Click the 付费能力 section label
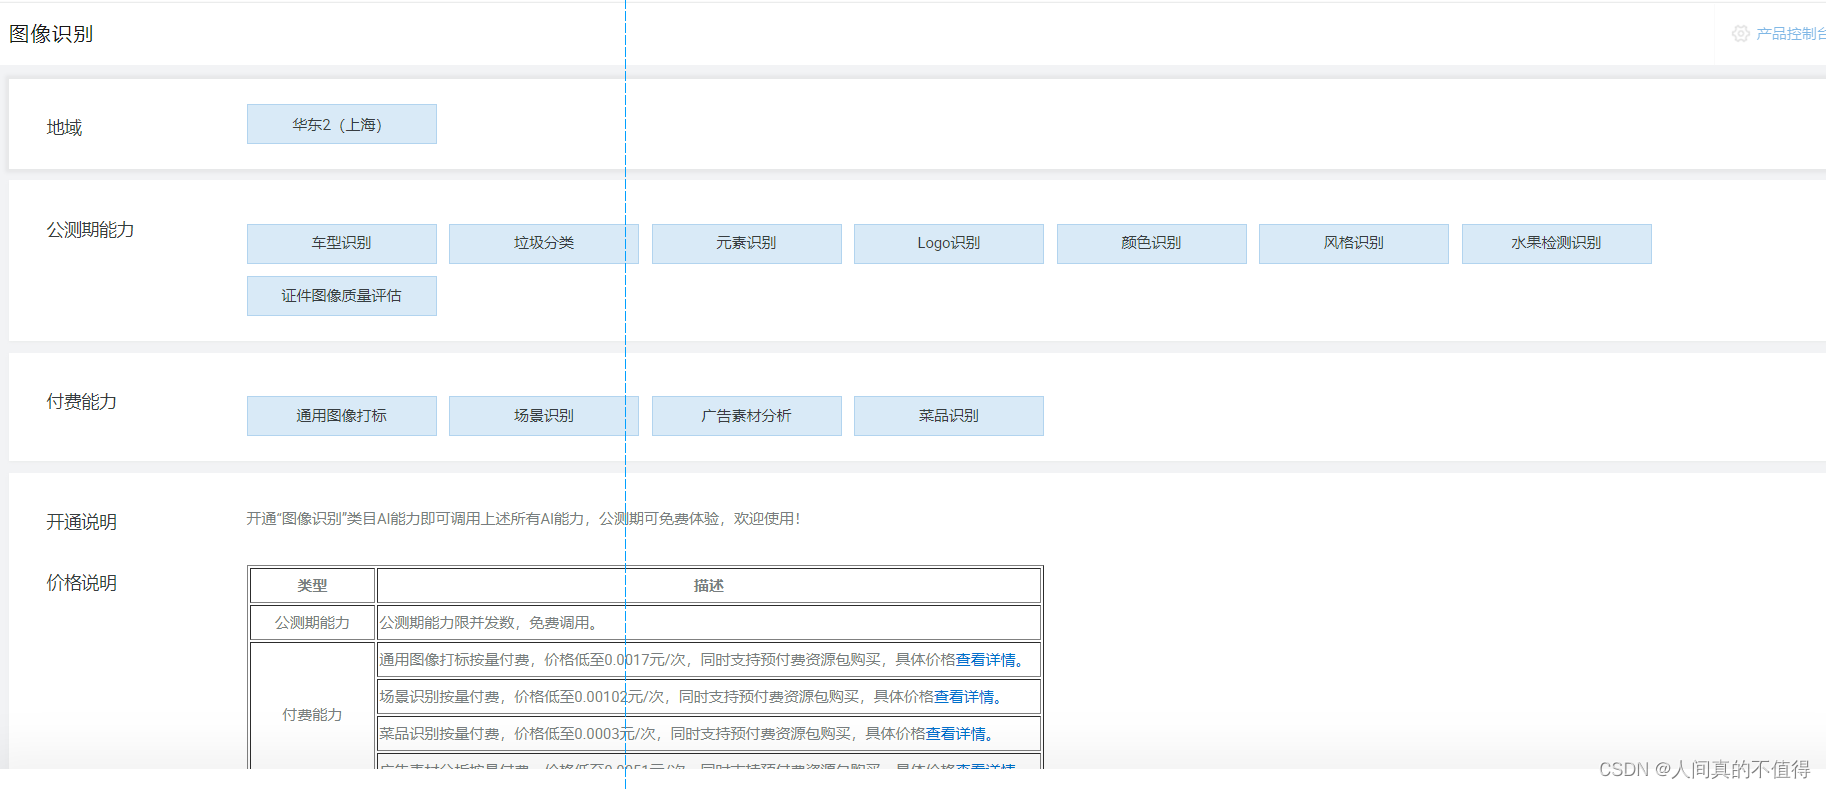Screen dimensions: 1826x789 click(81, 402)
